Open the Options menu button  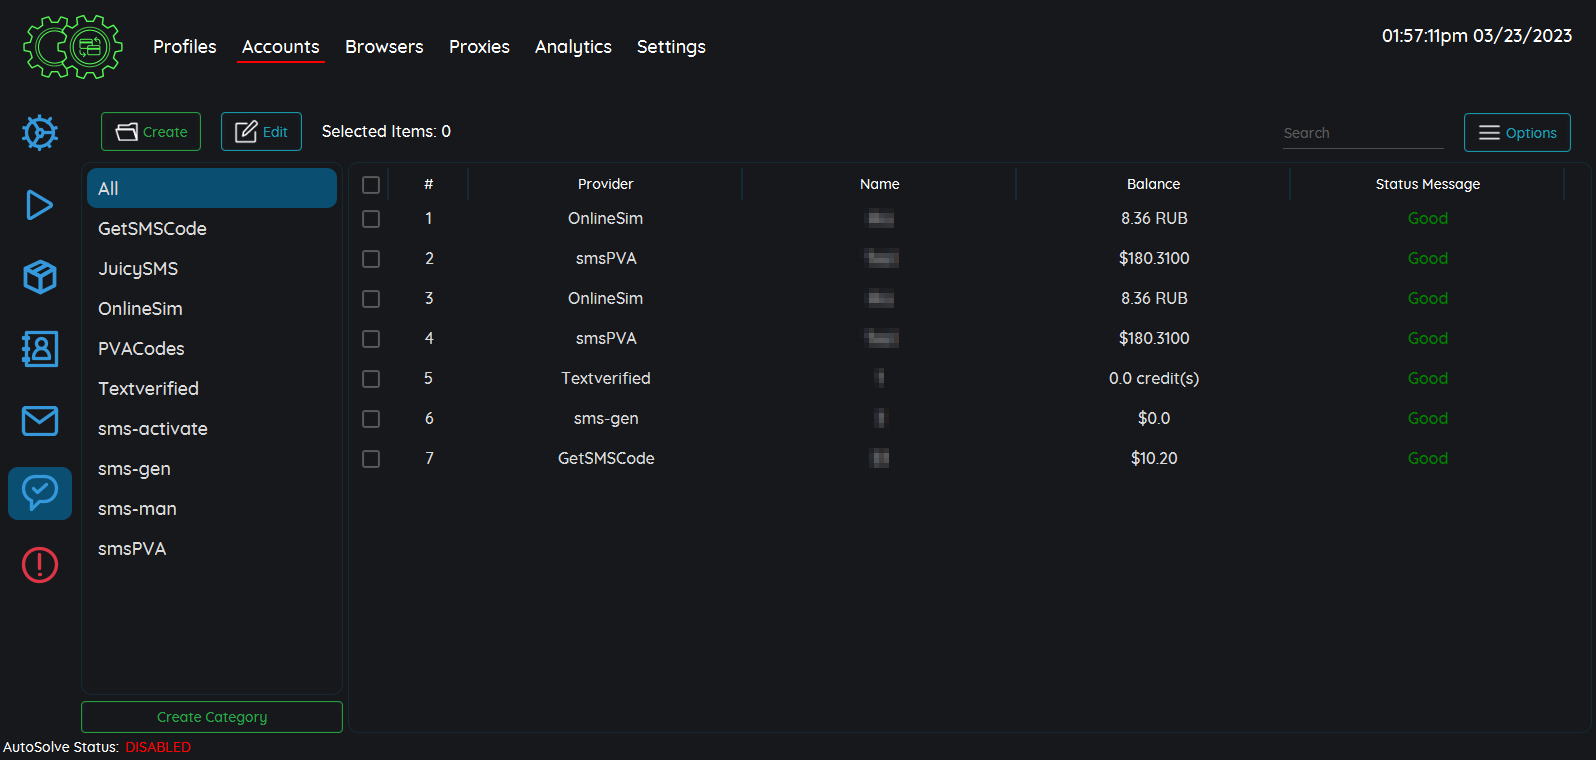tap(1517, 133)
